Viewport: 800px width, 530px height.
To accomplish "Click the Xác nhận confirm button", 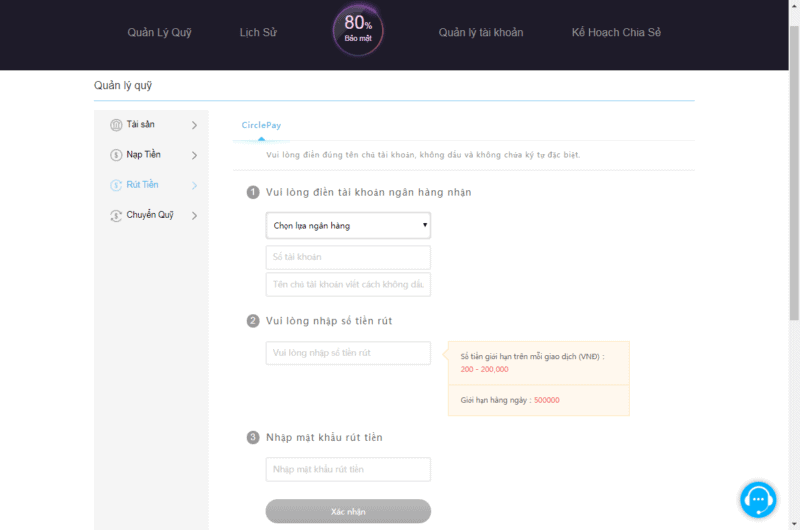I will click(348, 511).
